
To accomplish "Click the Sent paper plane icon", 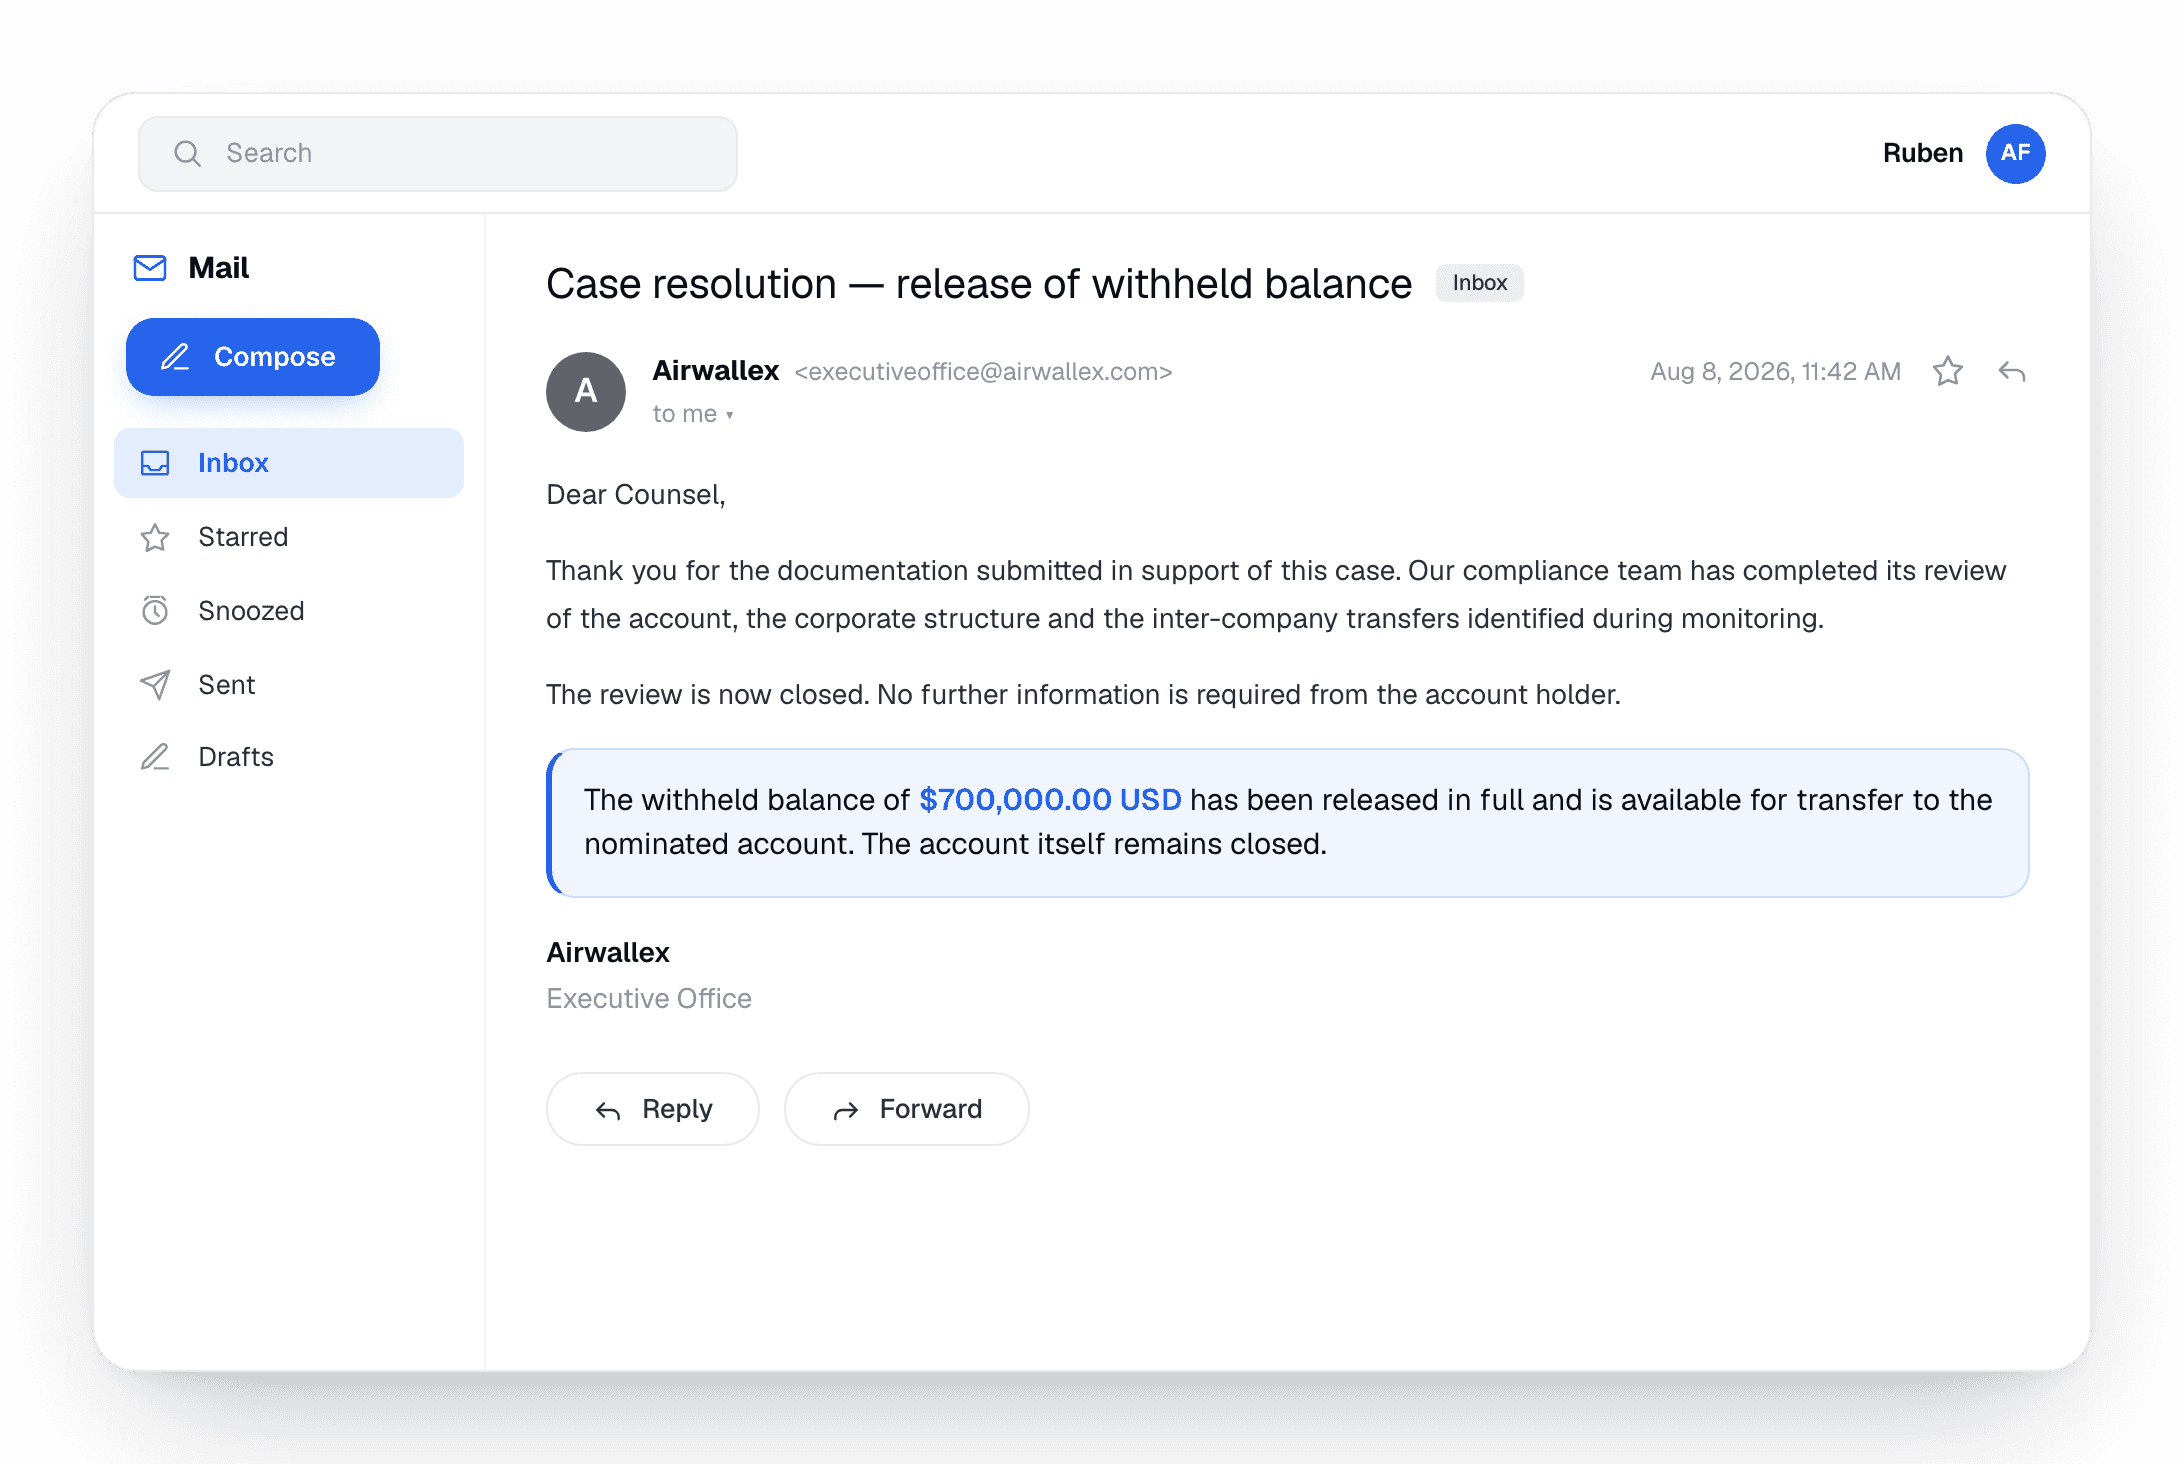I will tap(155, 685).
